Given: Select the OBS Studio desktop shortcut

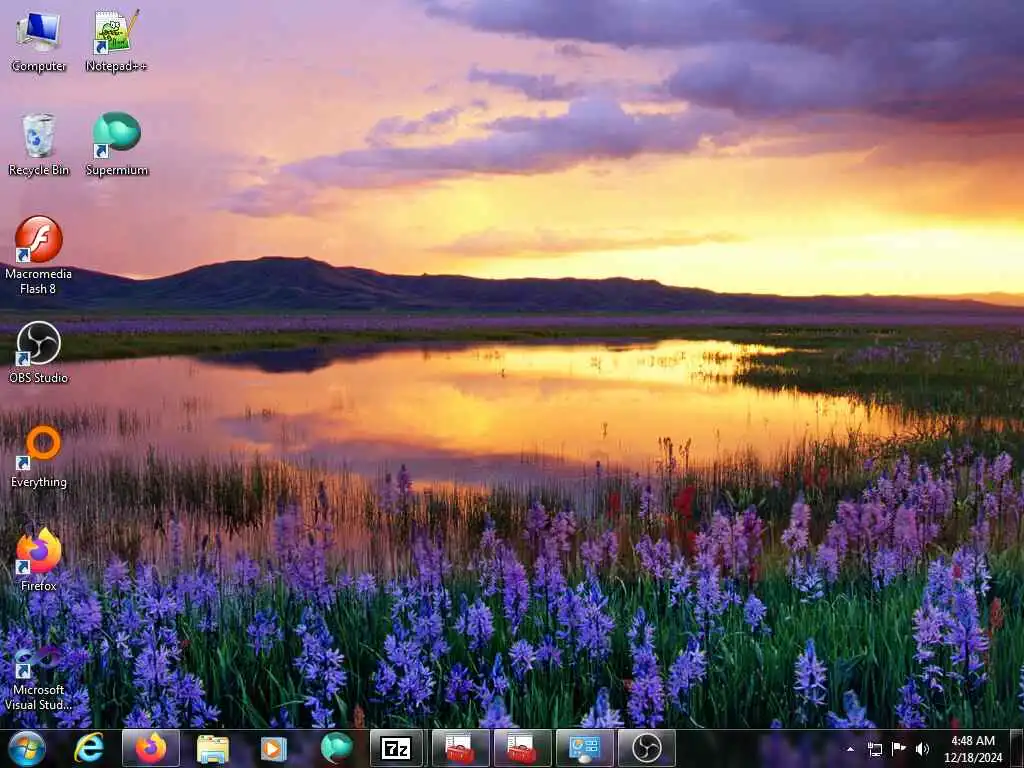Looking at the screenshot, I should [39, 353].
